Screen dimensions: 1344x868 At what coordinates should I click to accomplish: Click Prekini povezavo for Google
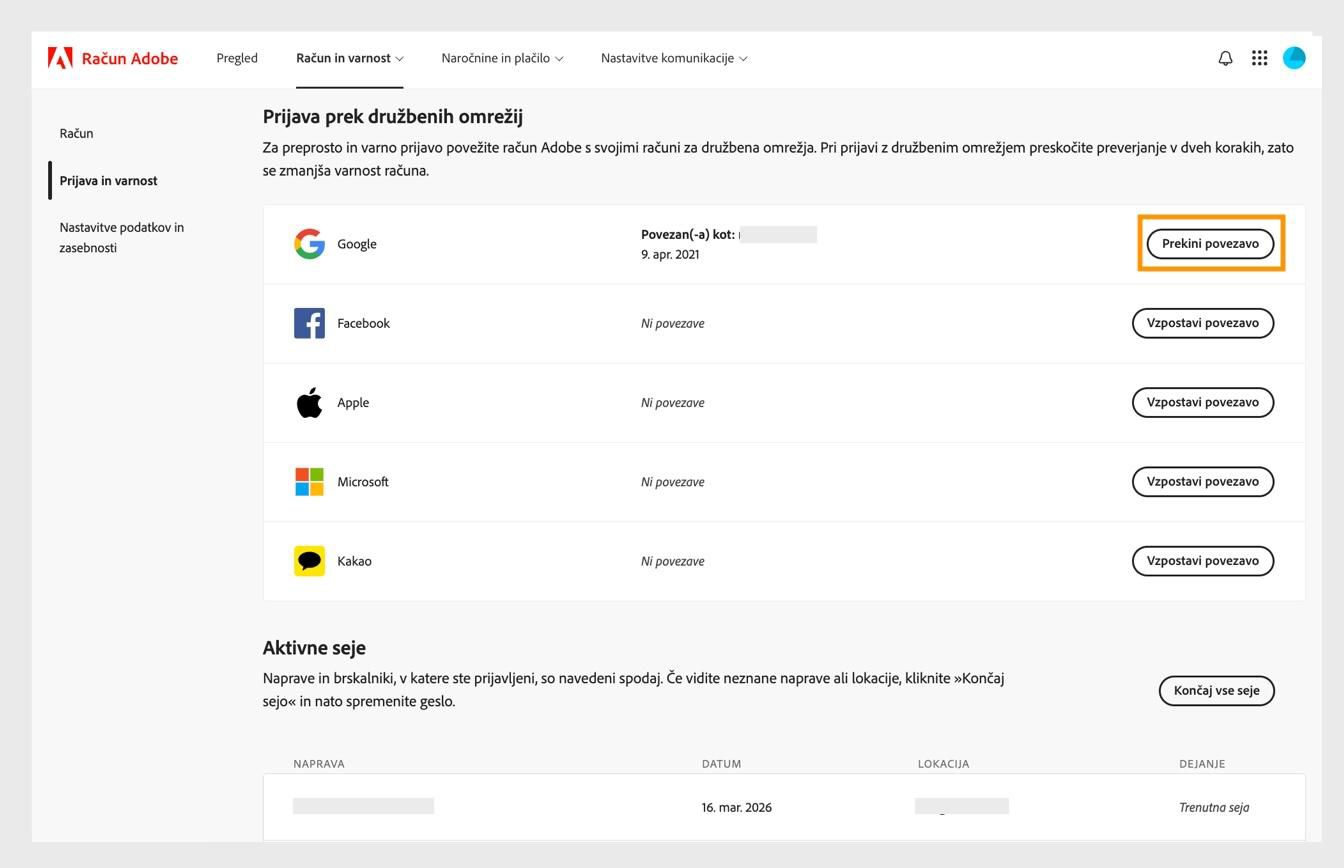click(1210, 243)
